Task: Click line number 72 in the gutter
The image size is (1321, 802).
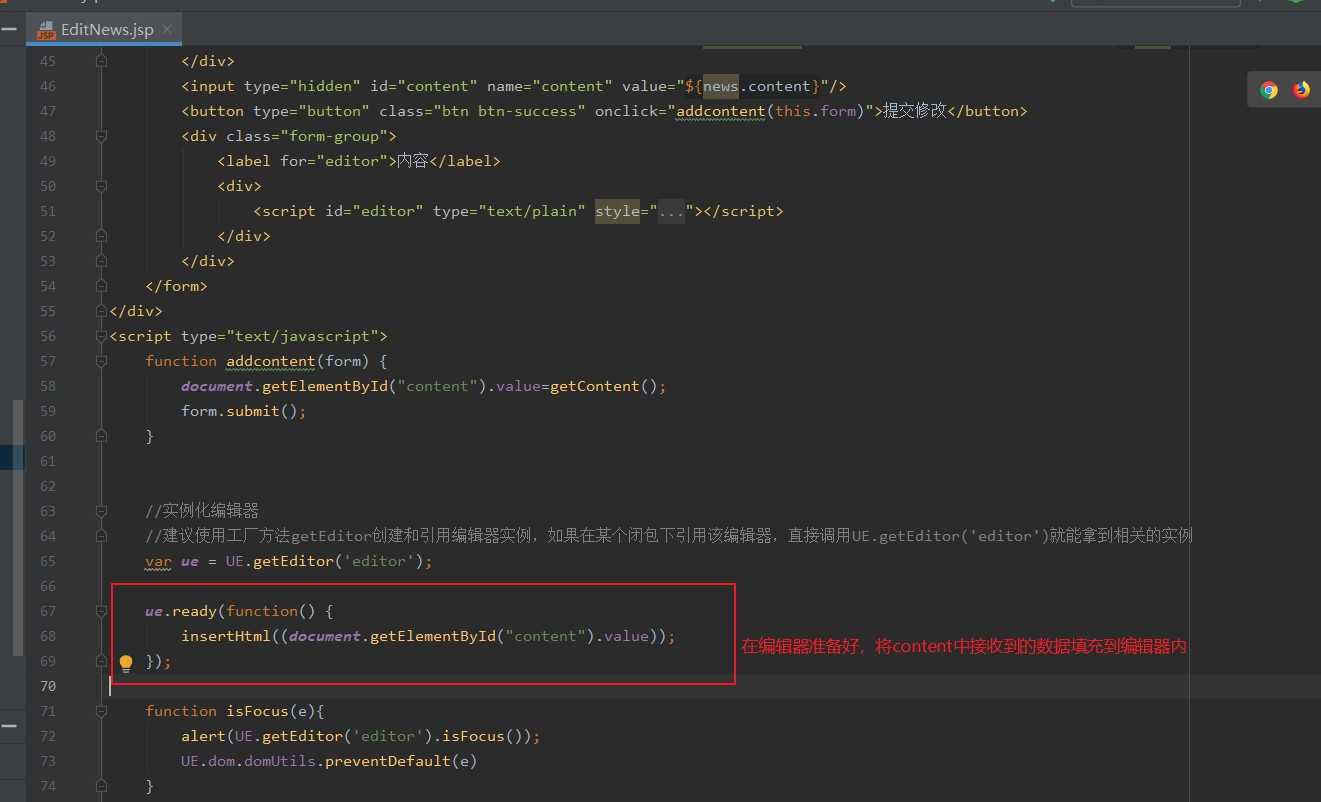Action: 48,736
